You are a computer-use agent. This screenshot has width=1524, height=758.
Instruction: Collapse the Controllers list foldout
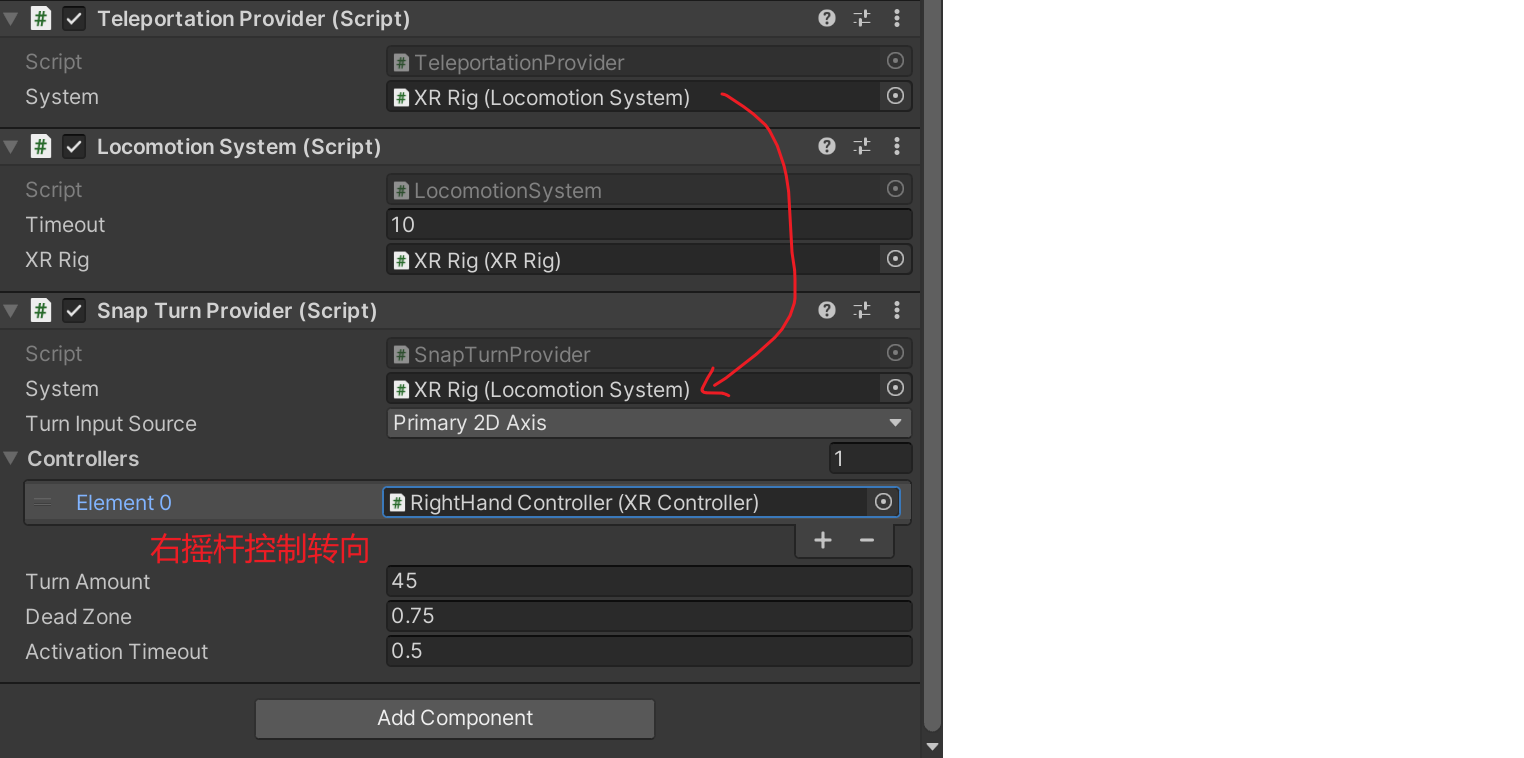pos(11,459)
